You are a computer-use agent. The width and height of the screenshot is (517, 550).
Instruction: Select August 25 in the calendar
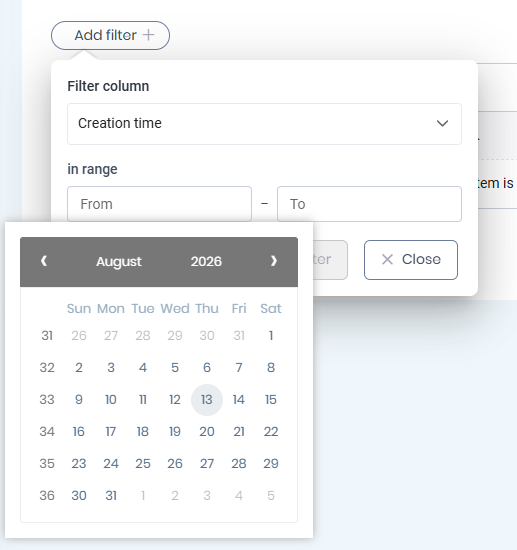(143, 464)
